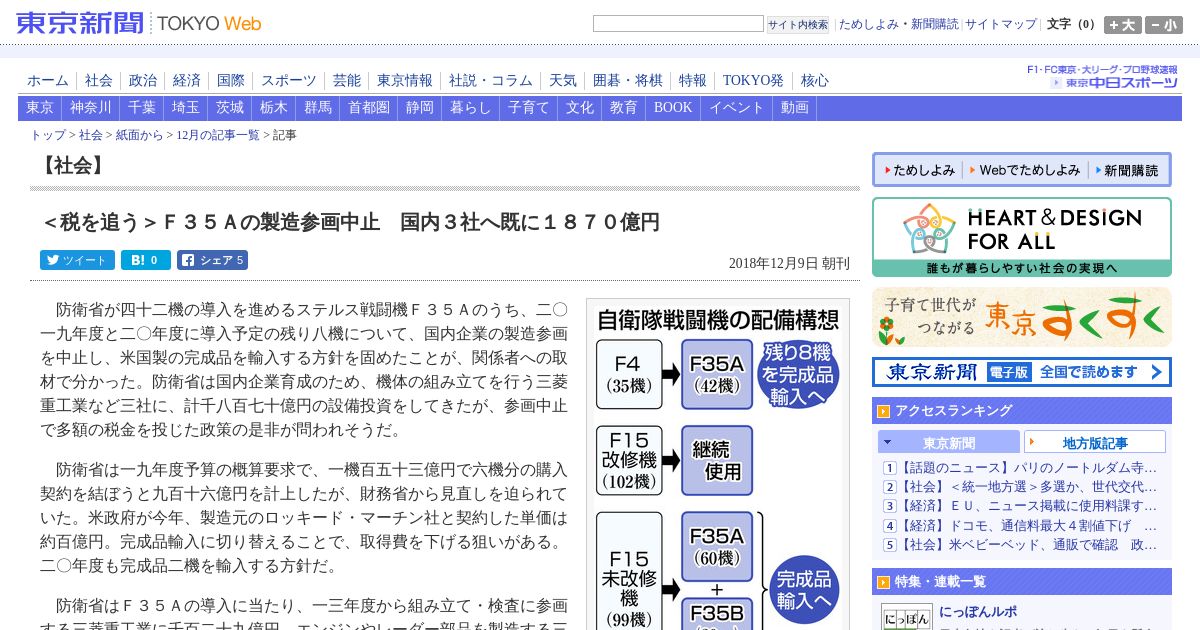Open the 天気 menu item

(x=563, y=81)
